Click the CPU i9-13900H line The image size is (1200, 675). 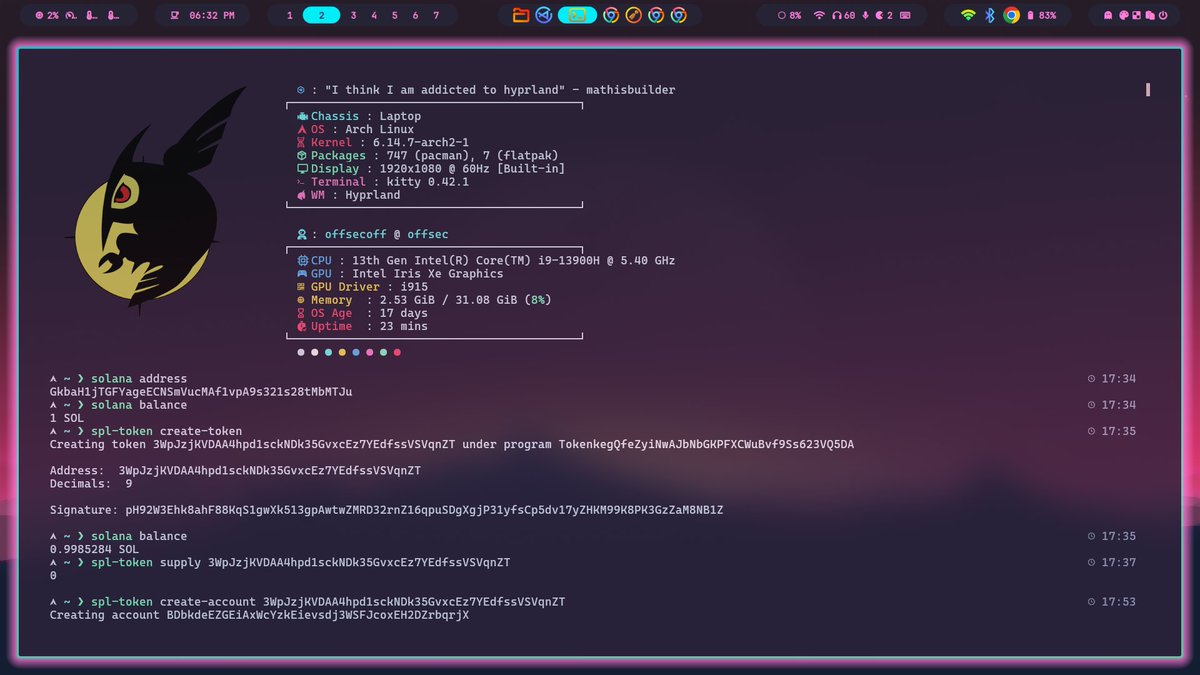coord(486,261)
